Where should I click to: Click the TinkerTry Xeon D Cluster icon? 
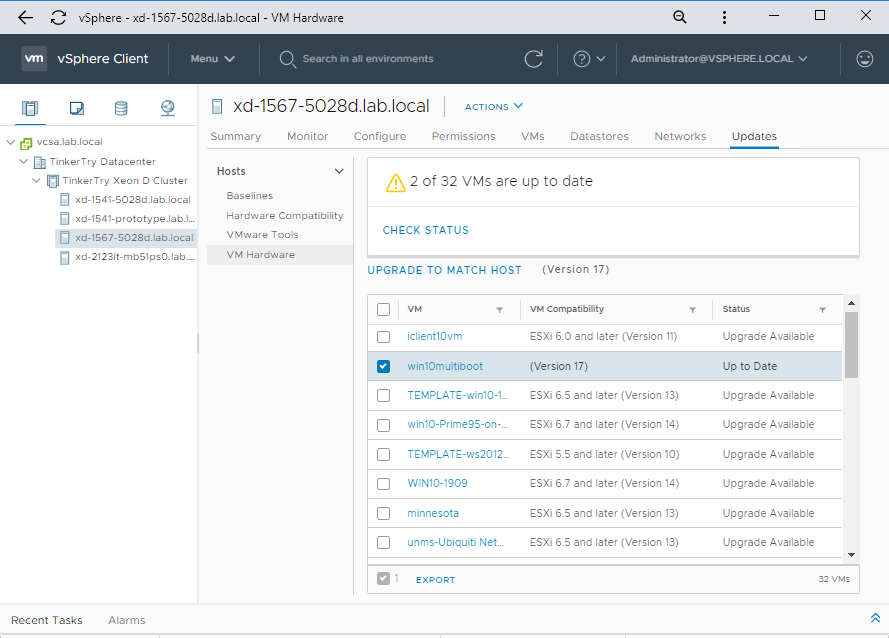coord(53,181)
